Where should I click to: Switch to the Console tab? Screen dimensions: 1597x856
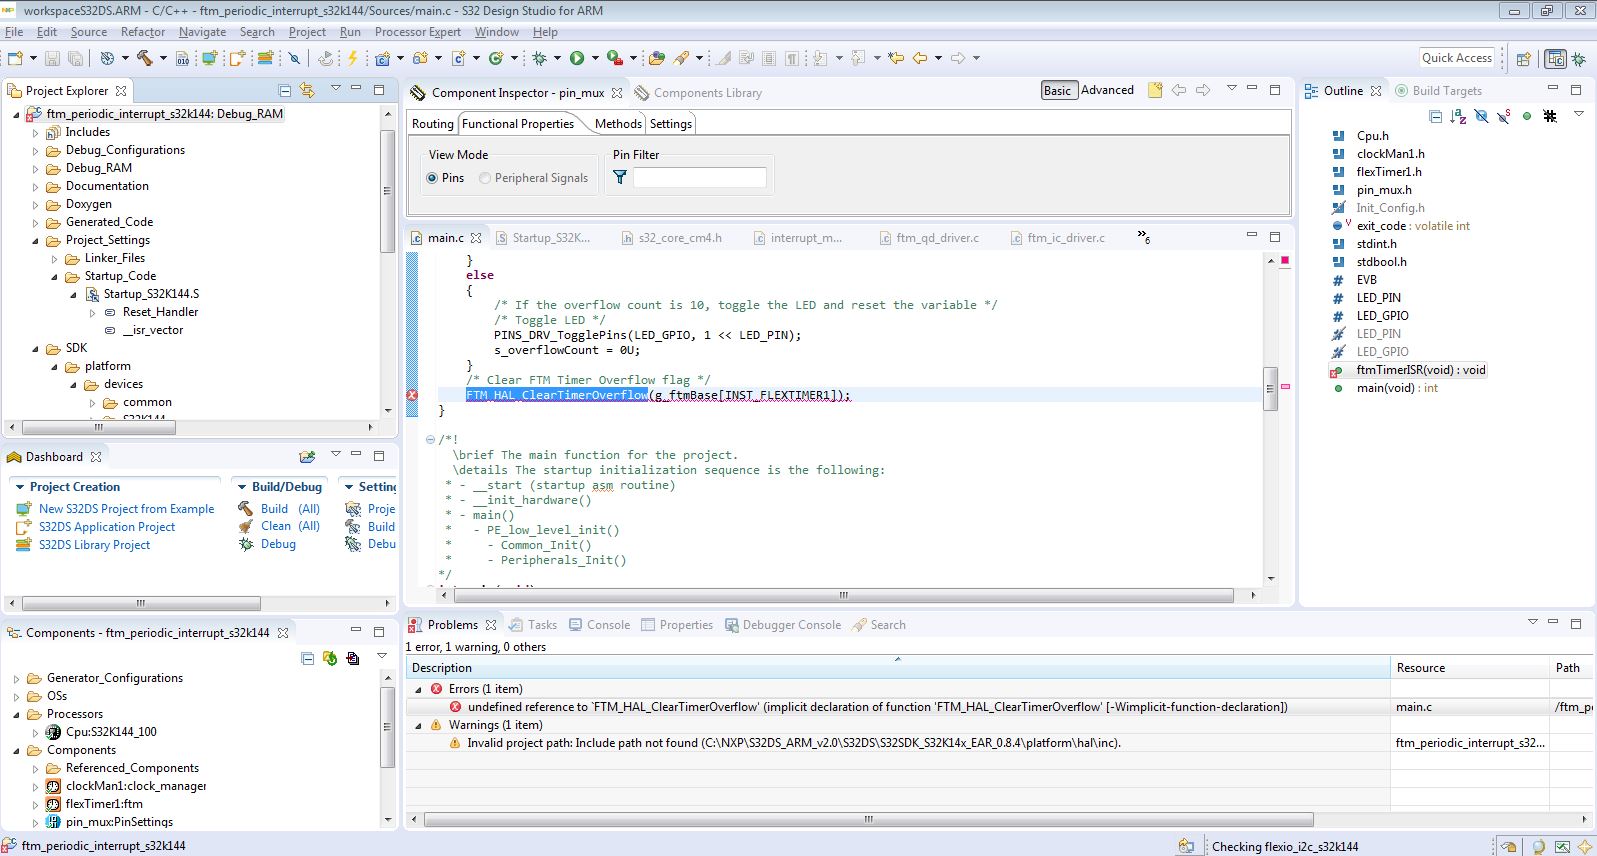point(607,625)
